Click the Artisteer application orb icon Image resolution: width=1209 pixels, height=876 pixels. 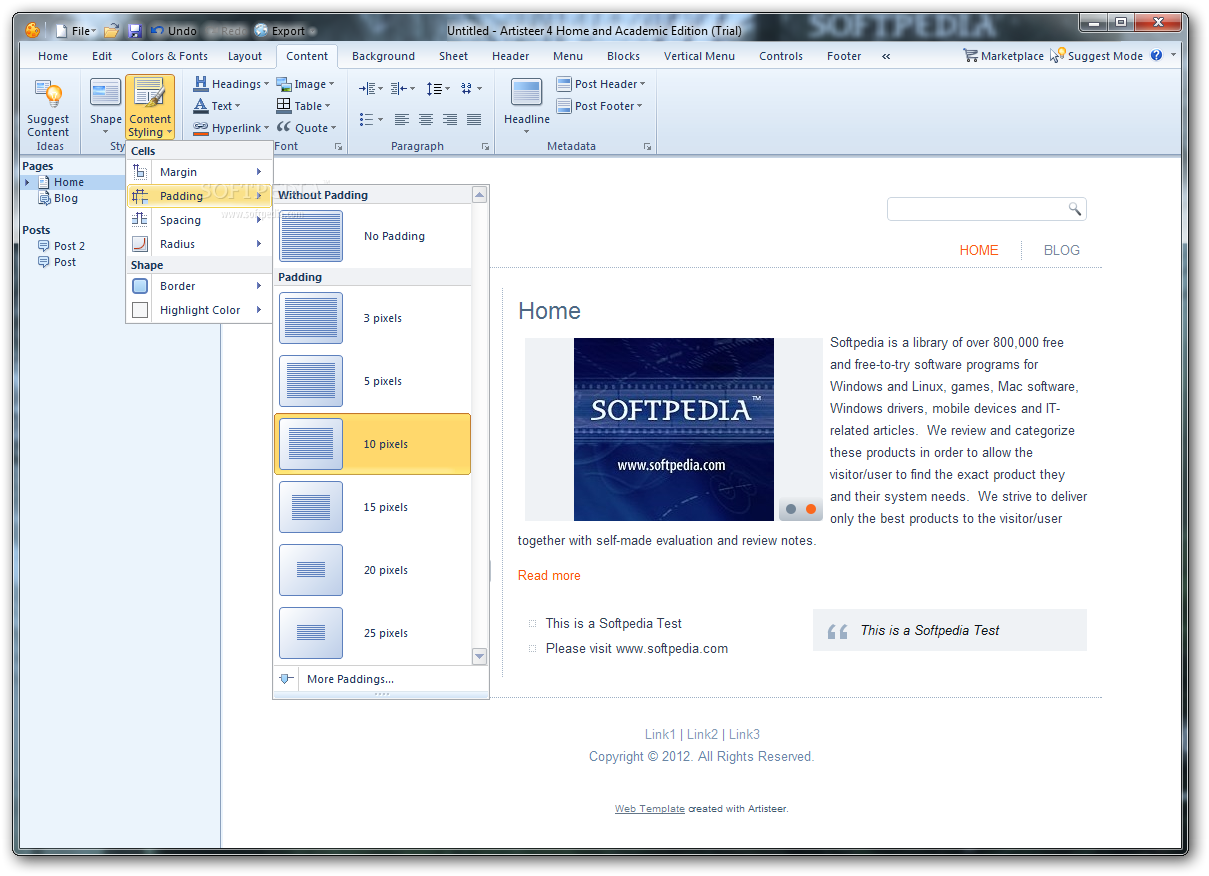click(x=32, y=30)
